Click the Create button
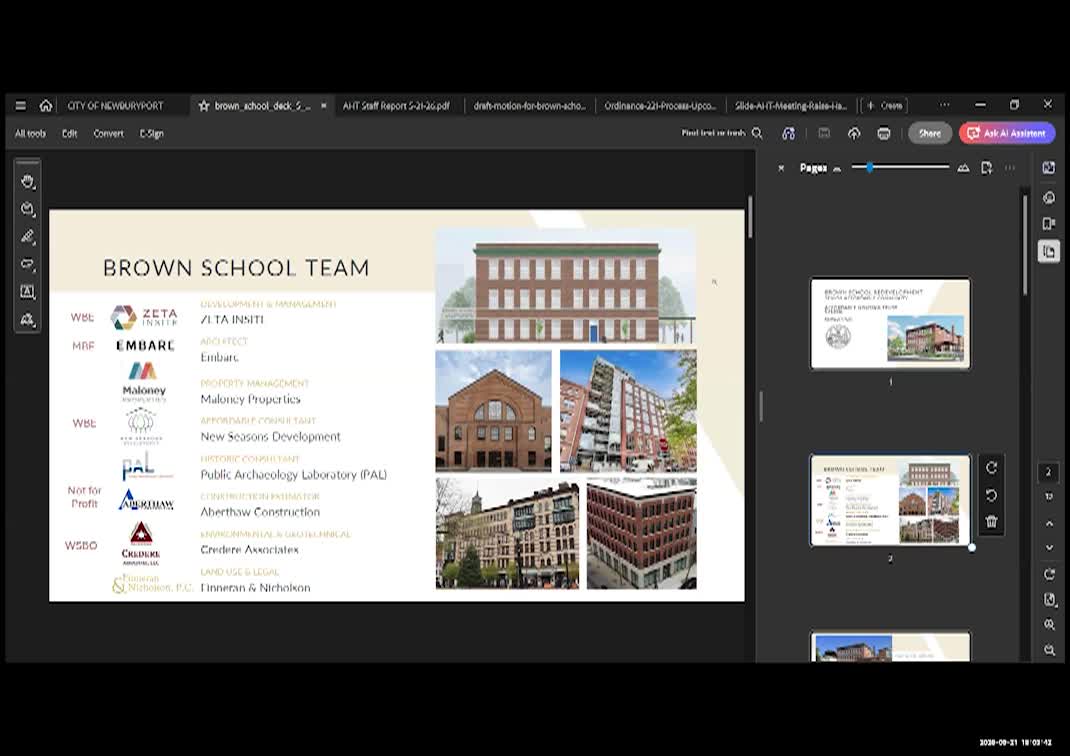The height and width of the screenshot is (756, 1070). [885, 106]
